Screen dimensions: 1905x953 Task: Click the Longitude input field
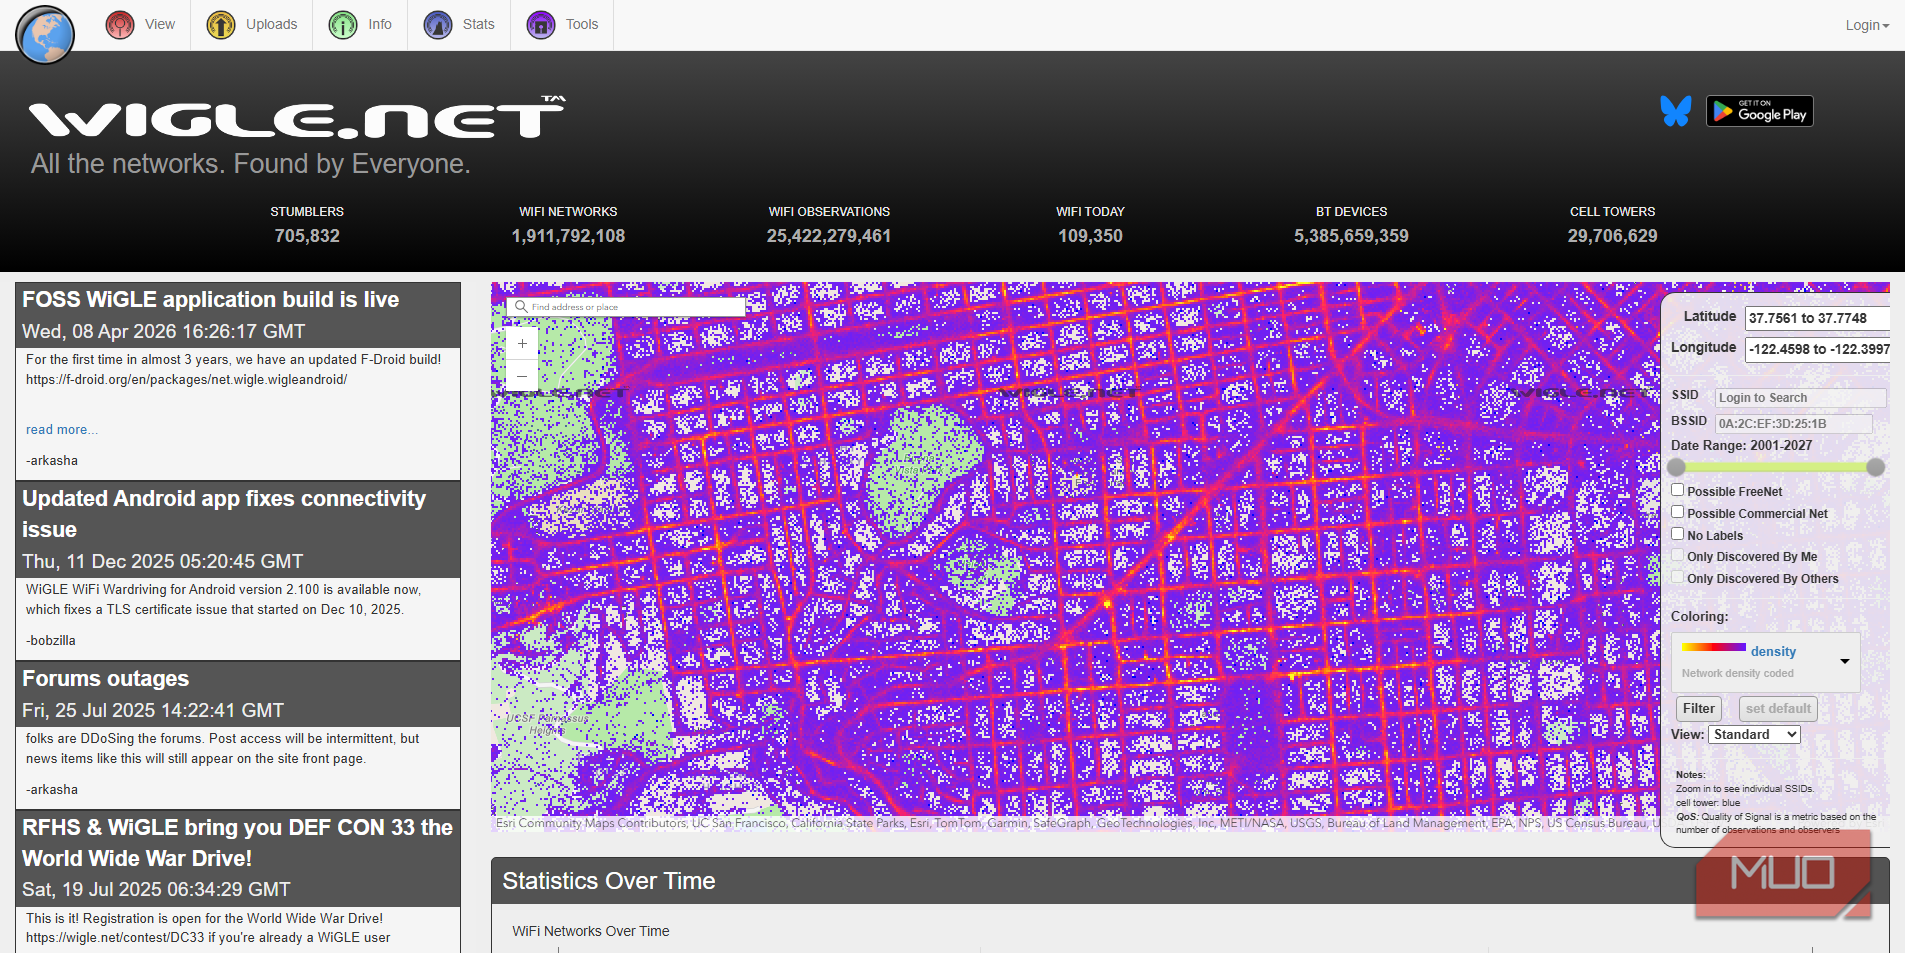[x=1817, y=349]
